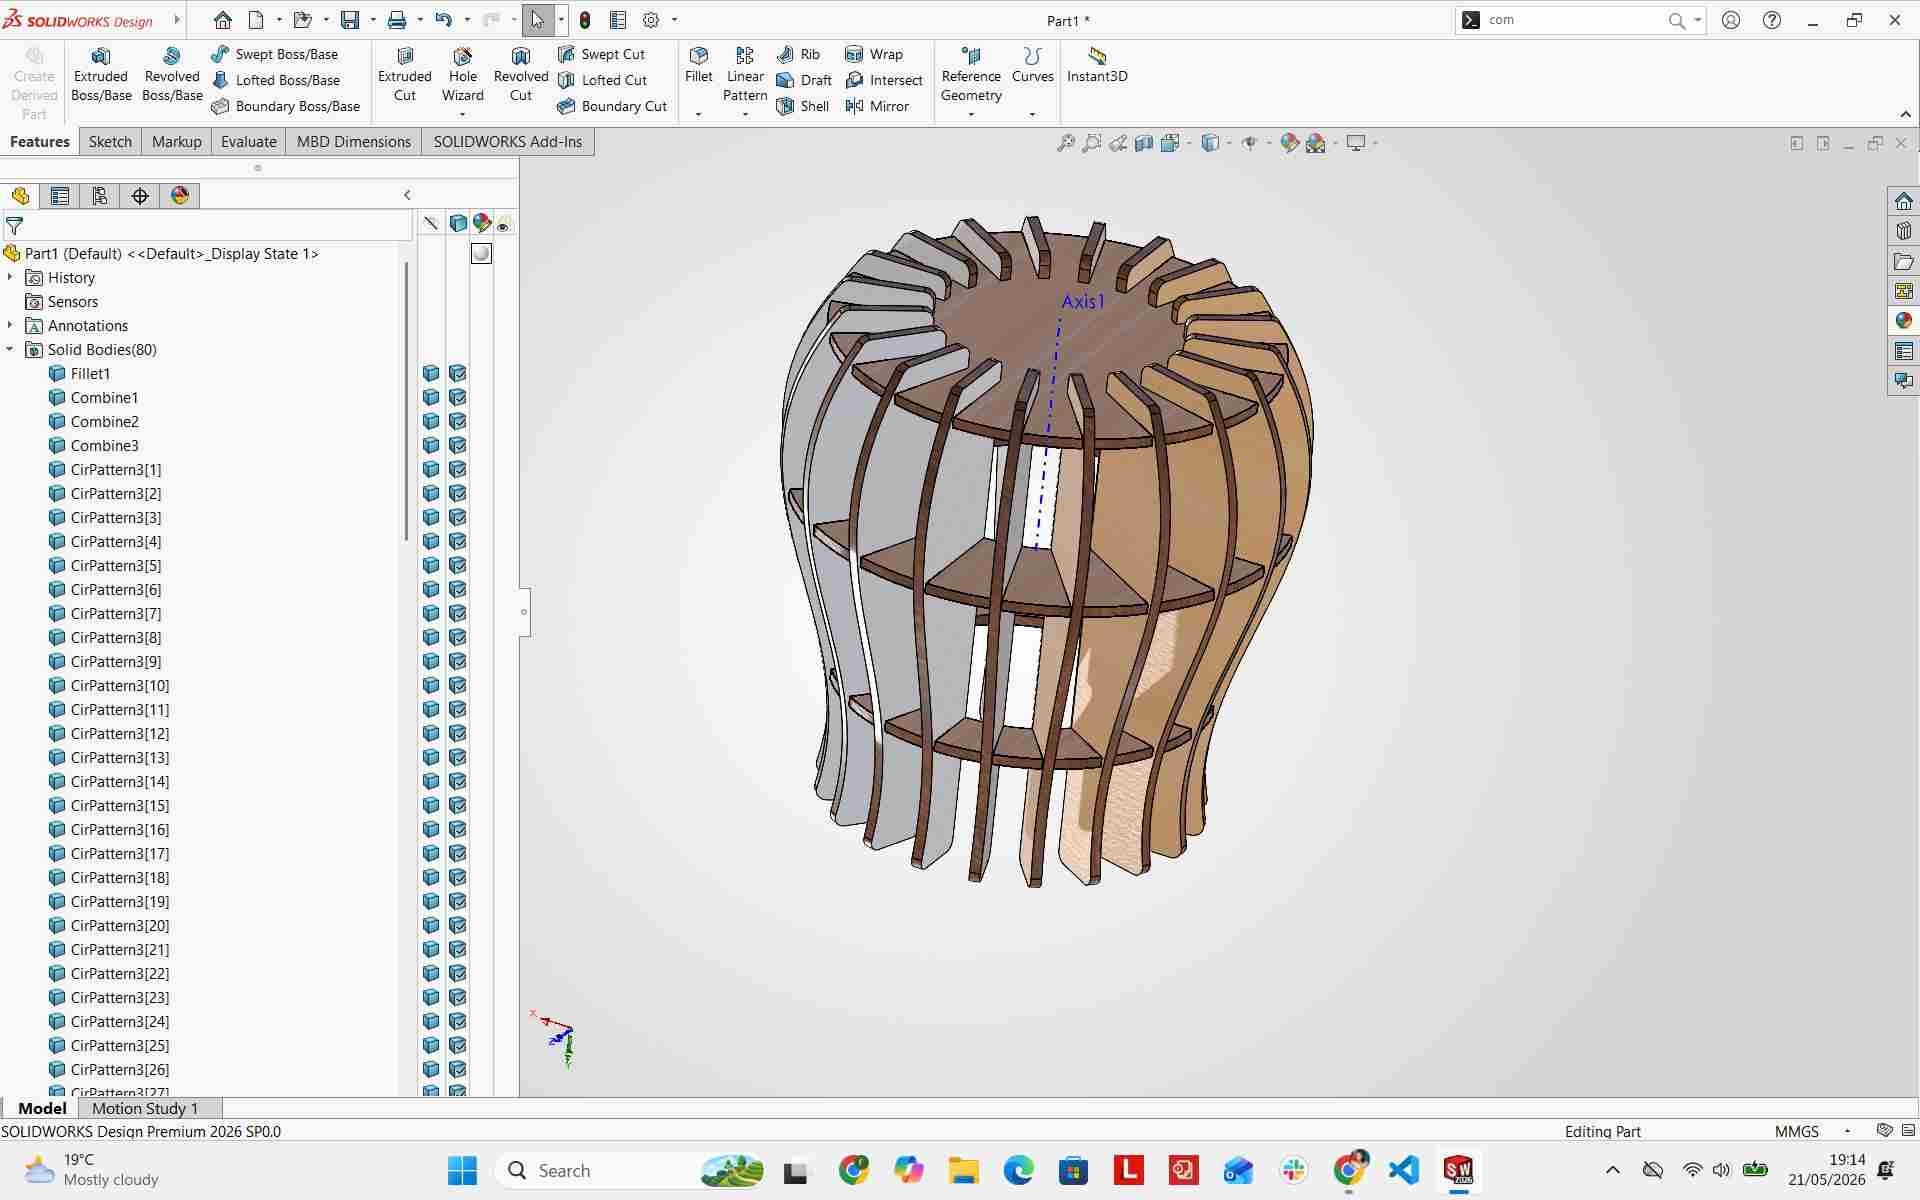Toggle display mode of Fillet1 body
This screenshot has width=1920, height=1200.
[x=457, y=373]
